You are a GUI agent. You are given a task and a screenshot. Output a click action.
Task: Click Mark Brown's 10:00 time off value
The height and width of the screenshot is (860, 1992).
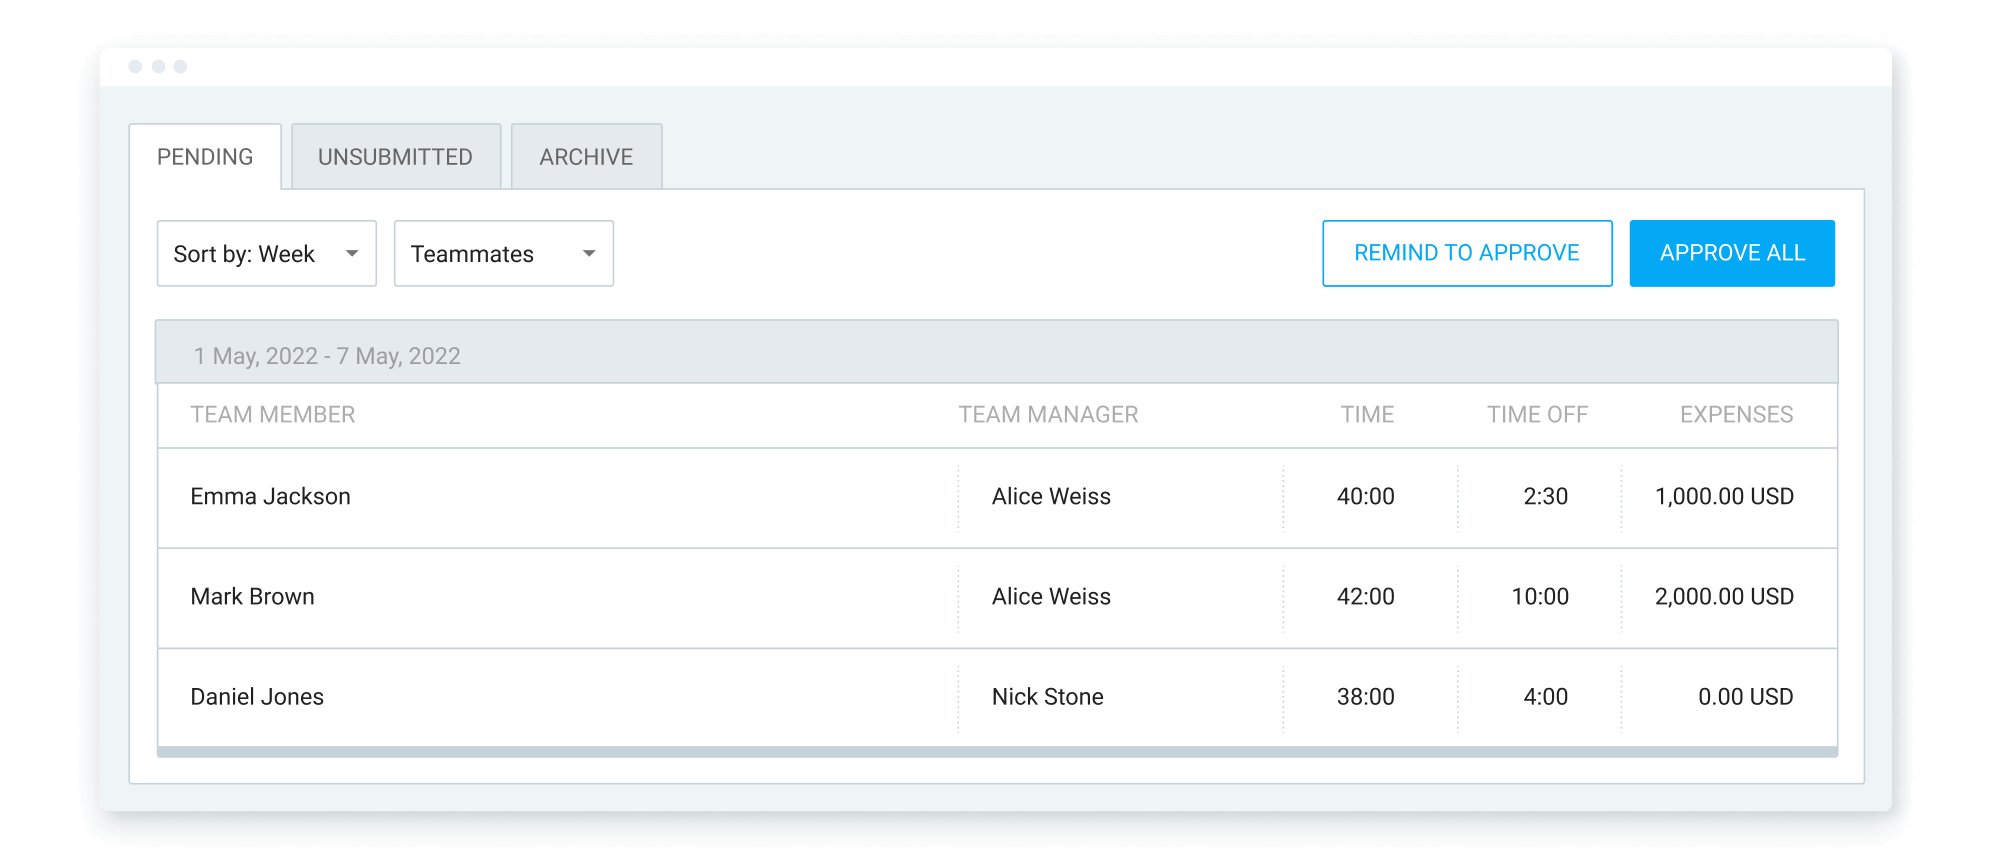[1540, 597]
